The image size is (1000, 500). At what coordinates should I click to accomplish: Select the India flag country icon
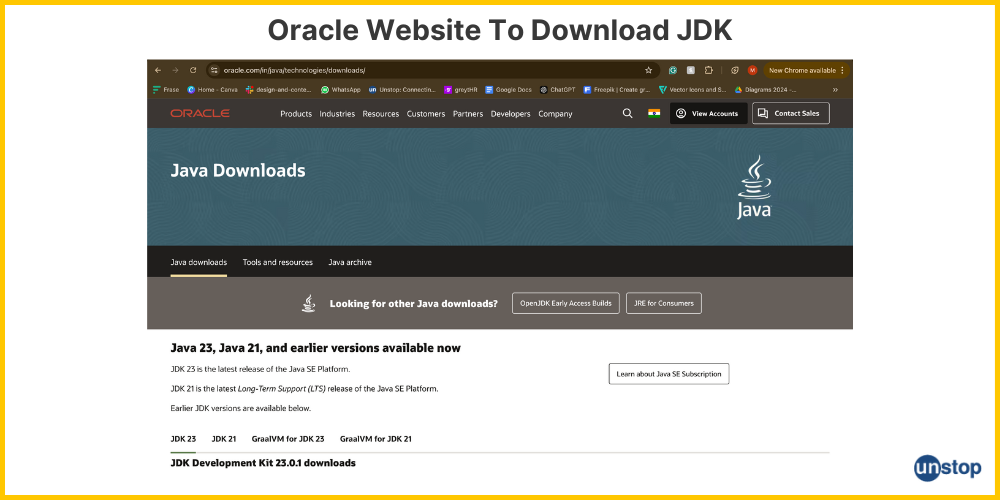point(654,113)
